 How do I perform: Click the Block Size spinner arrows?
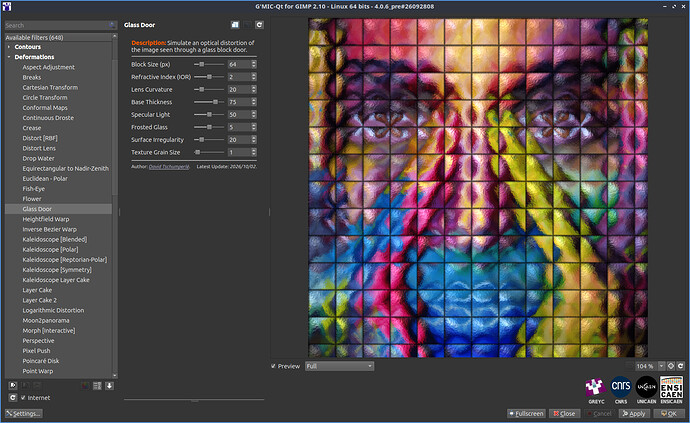point(254,64)
